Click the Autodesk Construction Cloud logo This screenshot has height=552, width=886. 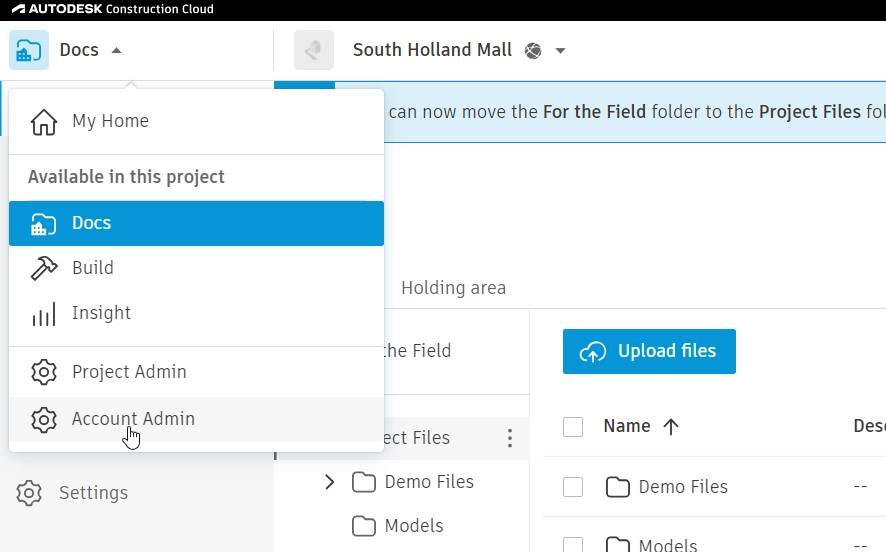pos(112,10)
